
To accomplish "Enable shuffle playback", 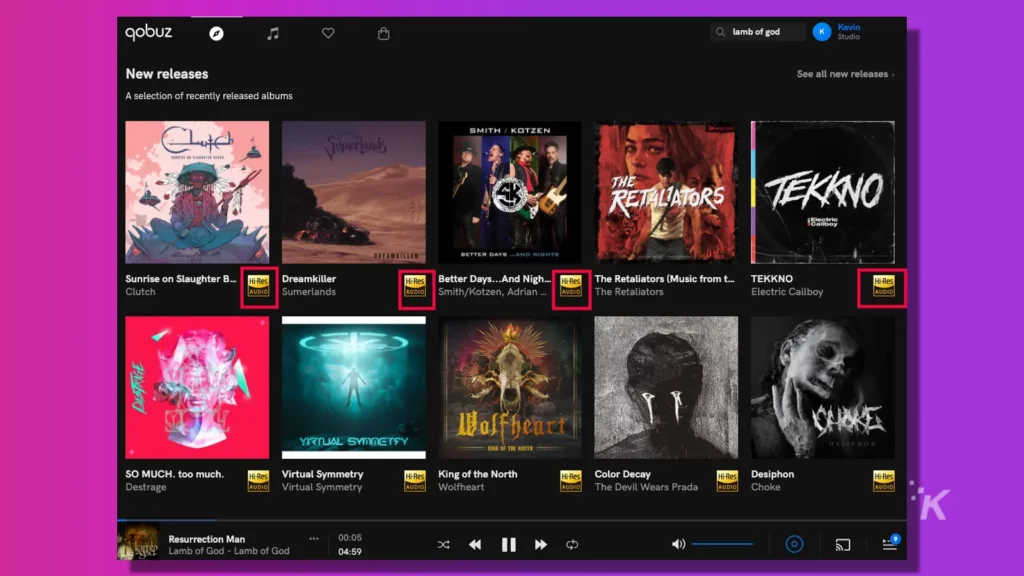I will (443, 544).
